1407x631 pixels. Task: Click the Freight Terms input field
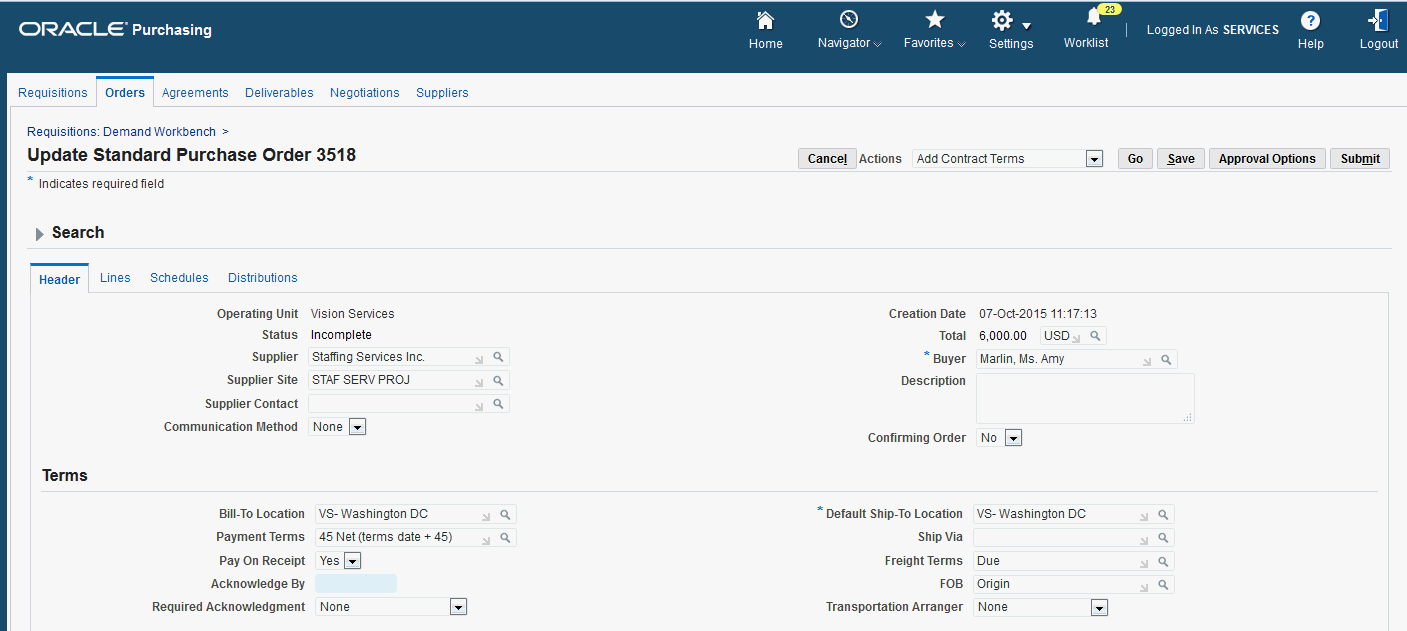click(x=1063, y=562)
